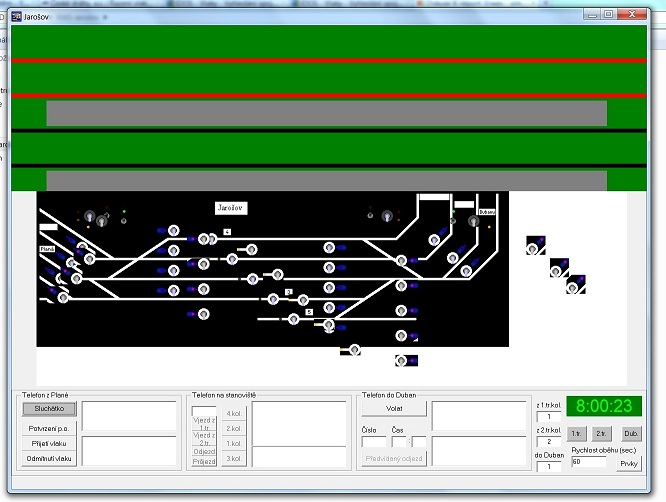This screenshot has width=666, height=502.
Task: Turn the left rotary key switch near Plané
Action: tap(89, 216)
